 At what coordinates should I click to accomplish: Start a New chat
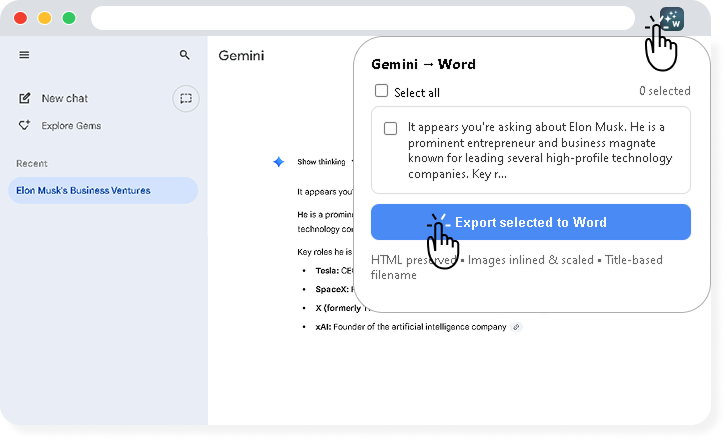tap(64, 98)
